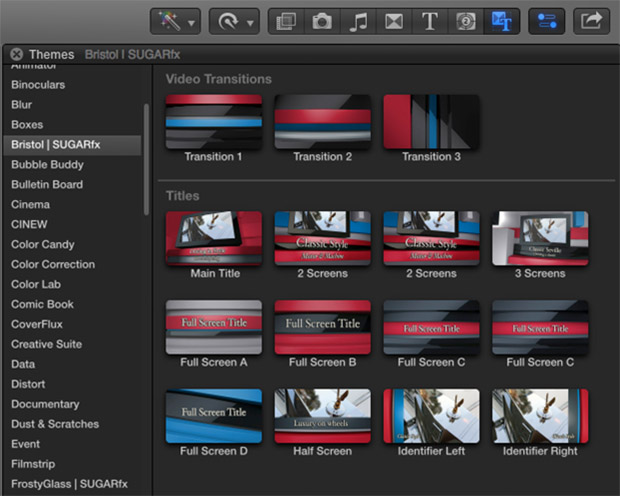Select the Boxes theme category
Viewport: 620px width, 496px height.
[x=27, y=125]
